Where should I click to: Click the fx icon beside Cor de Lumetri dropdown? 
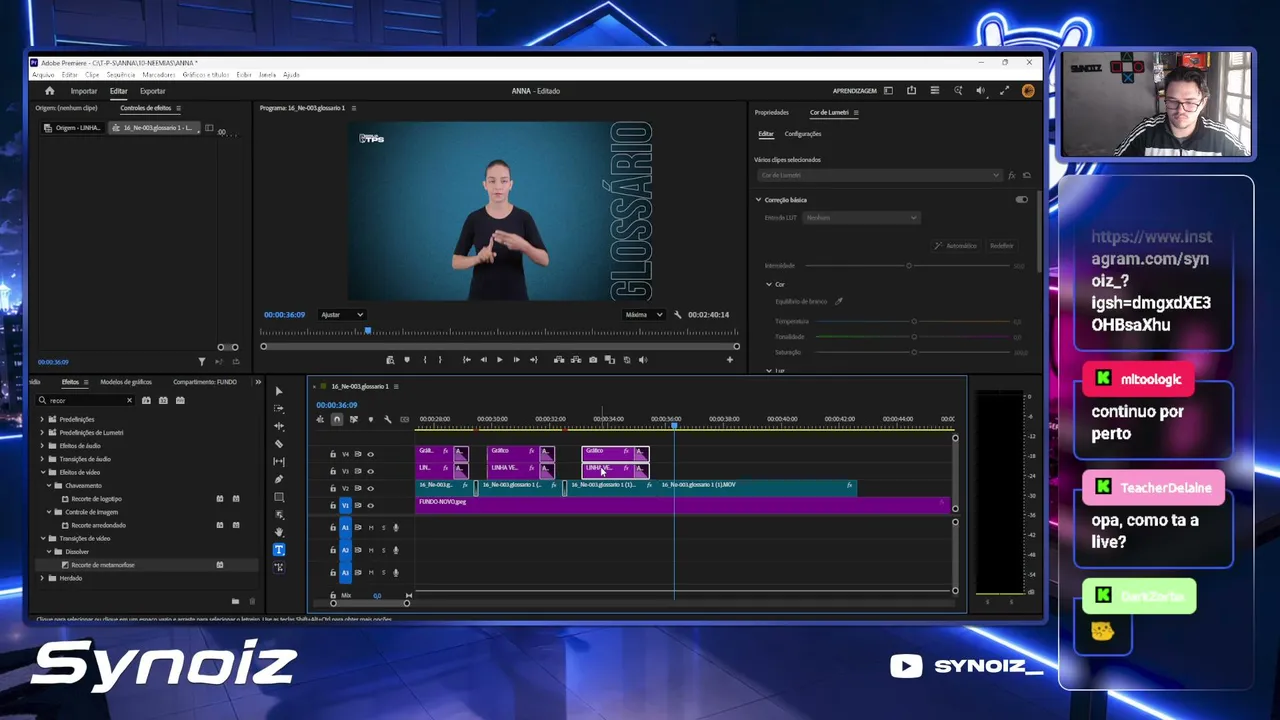(1012, 175)
